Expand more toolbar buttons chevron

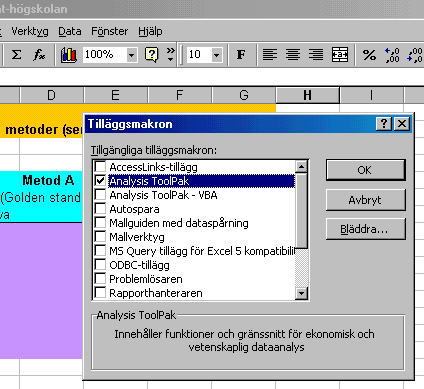point(171,54)
